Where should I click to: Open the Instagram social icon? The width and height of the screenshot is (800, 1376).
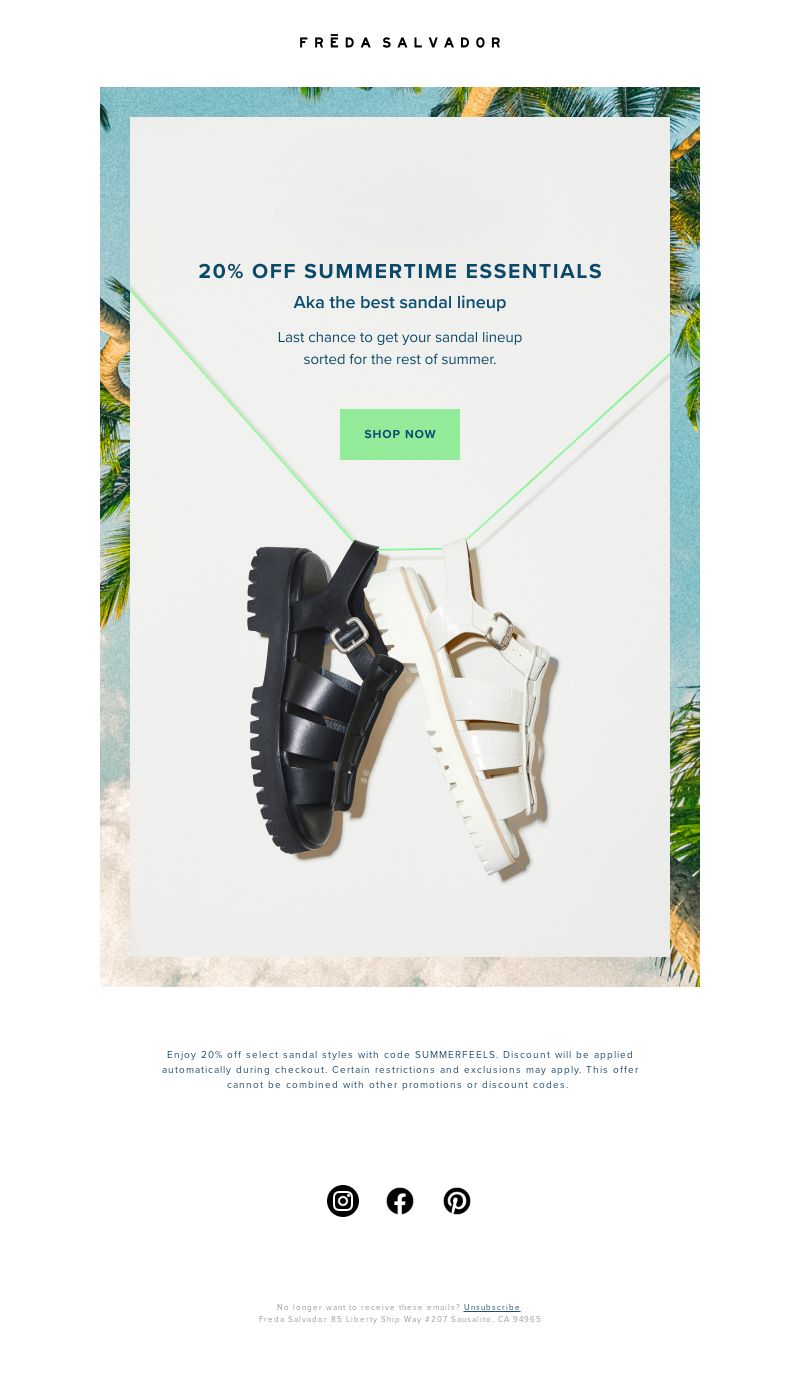(x=343, y=1201)
